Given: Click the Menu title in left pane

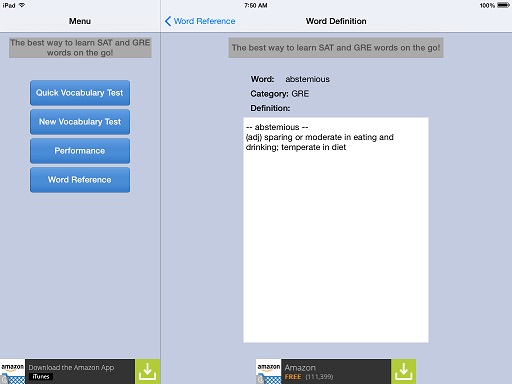Looking at the screenshot, I should tap(80, 21).
